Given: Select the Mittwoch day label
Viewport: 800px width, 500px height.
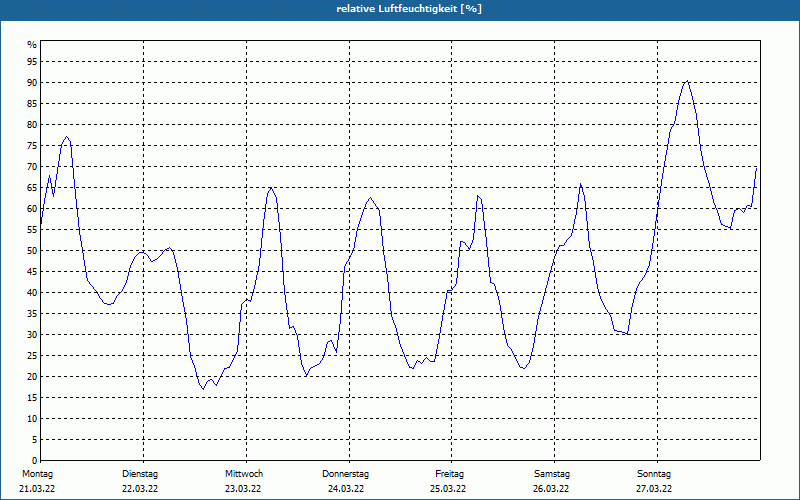Looking at the screenshot, I should (244, 474).
